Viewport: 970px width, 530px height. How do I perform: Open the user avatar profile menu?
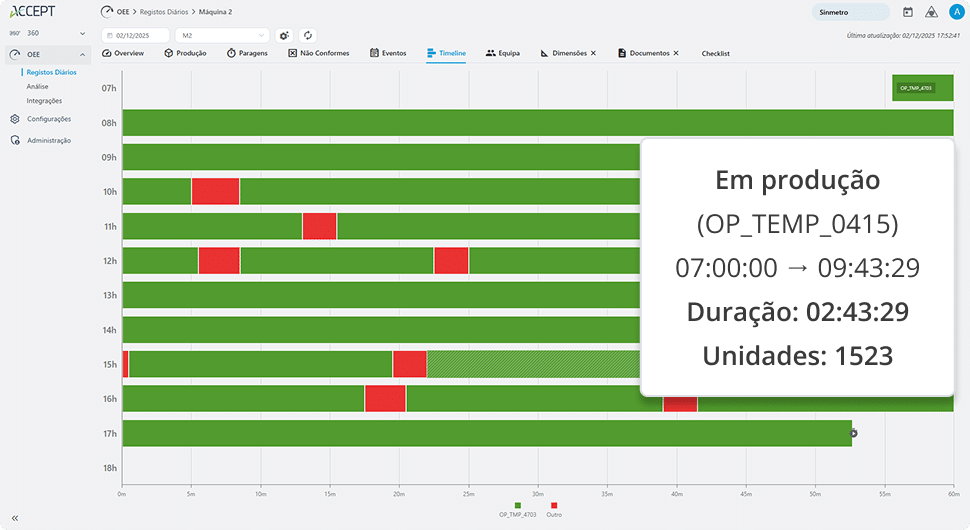pos(955,12)
